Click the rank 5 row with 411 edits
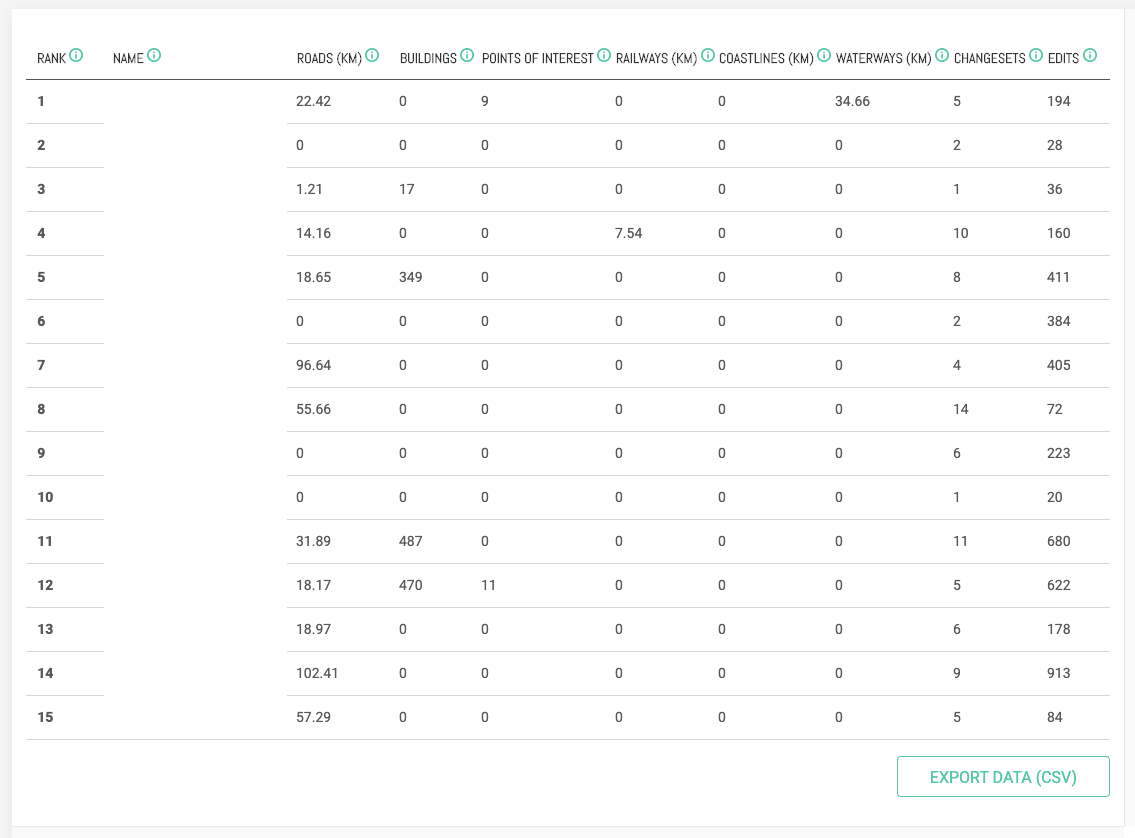Image resolution: width=1135 pixels, height=838 pixels. pos(567,277)
